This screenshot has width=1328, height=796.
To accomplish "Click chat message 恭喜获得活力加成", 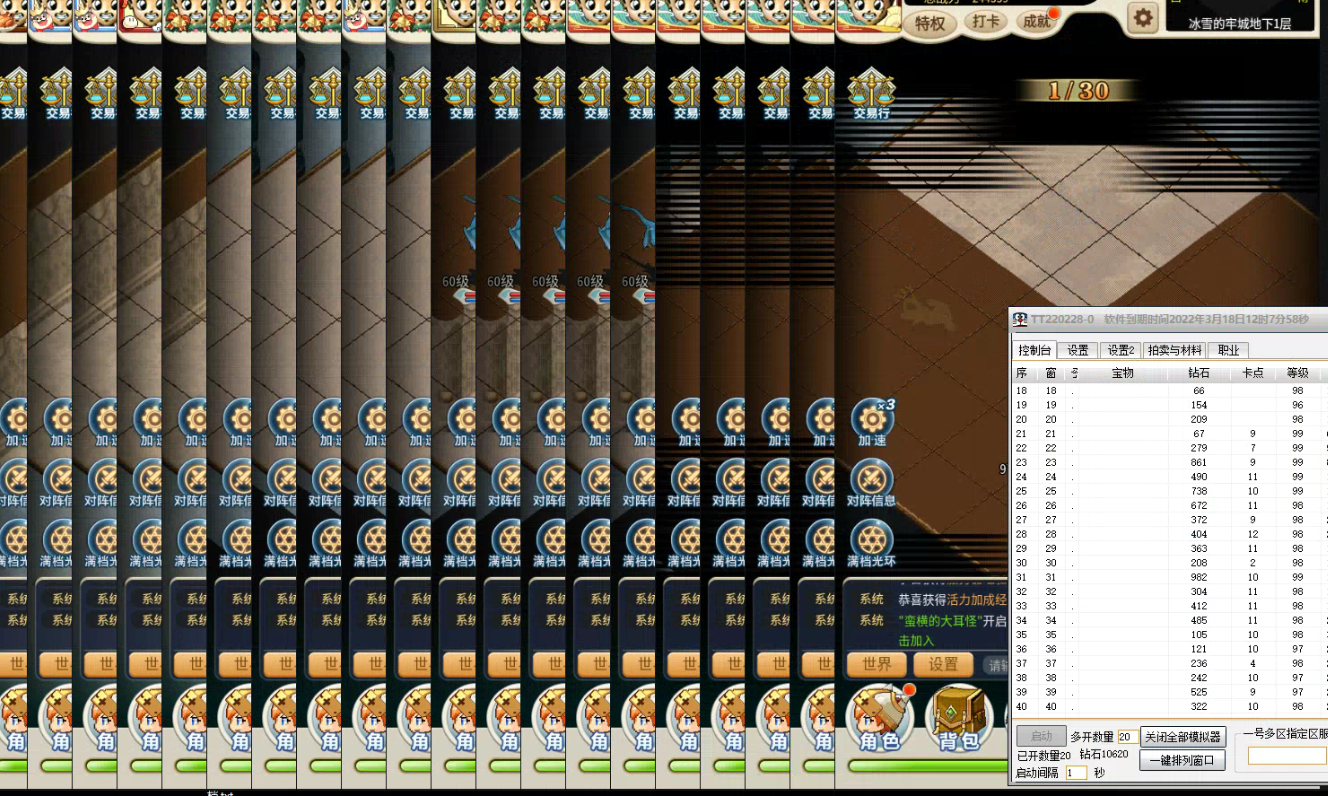I will point(952,600).
